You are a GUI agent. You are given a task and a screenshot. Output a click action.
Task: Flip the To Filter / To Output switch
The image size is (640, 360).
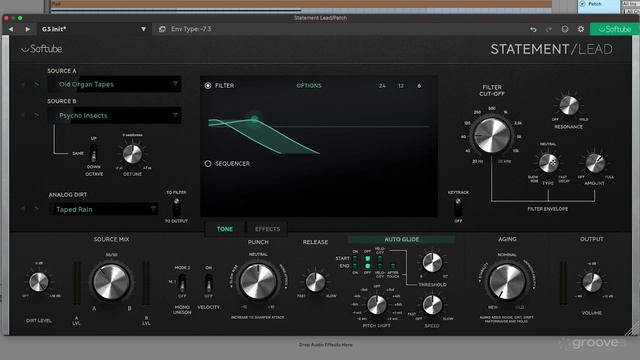click(x=176, y=207)
